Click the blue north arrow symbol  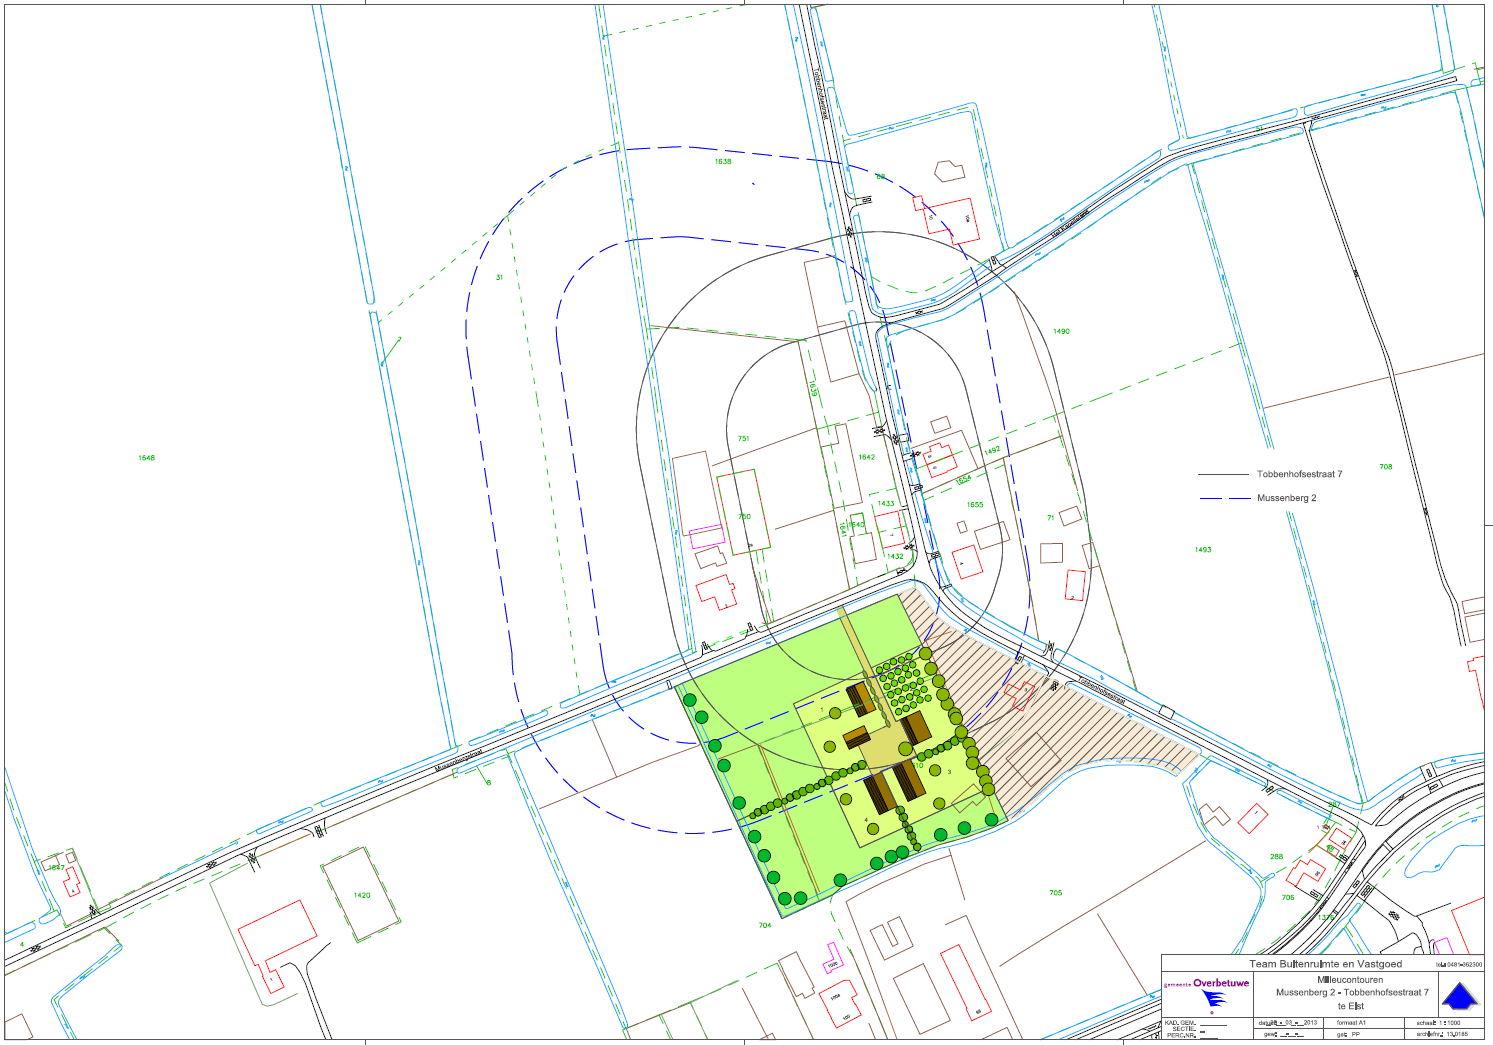tap(1459, 996)
